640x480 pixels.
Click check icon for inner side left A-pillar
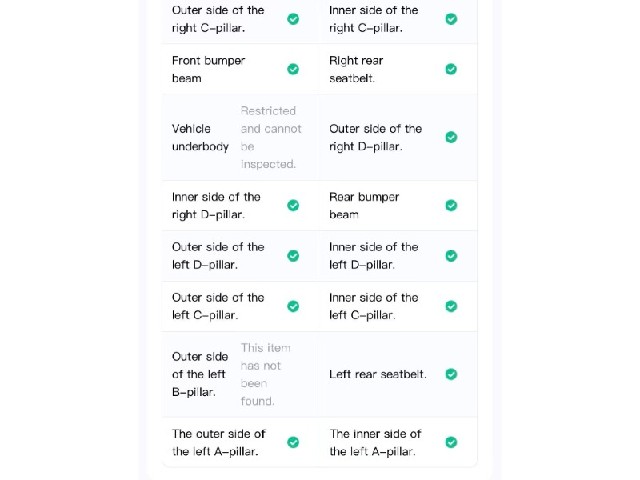(x=451, y=442)
